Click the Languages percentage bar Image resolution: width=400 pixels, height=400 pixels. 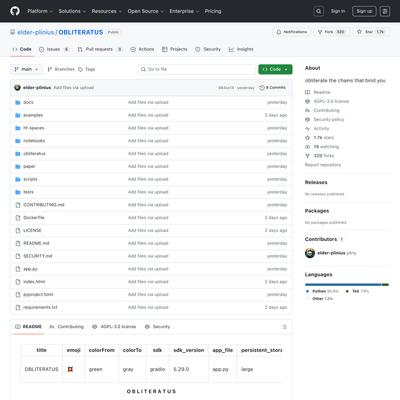point(347,285)
